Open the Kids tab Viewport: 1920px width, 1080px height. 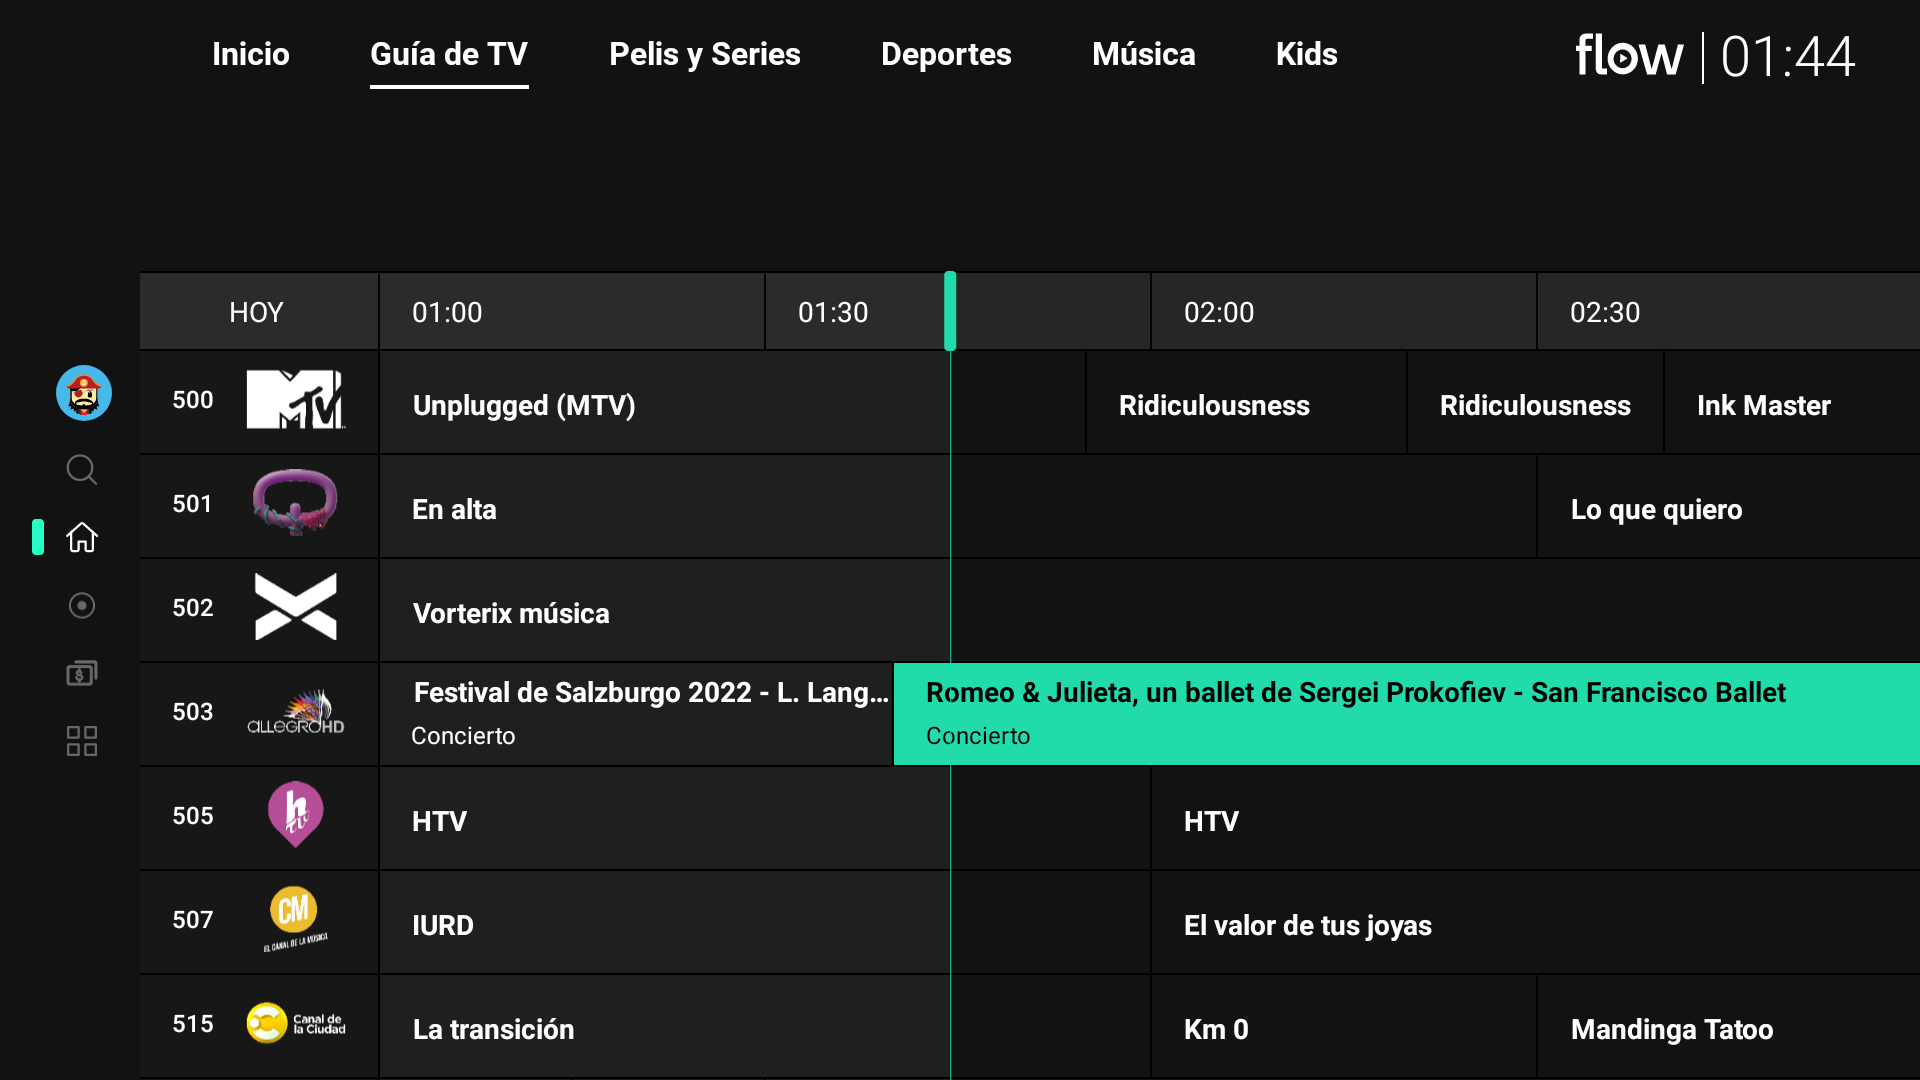point(1306,54)
